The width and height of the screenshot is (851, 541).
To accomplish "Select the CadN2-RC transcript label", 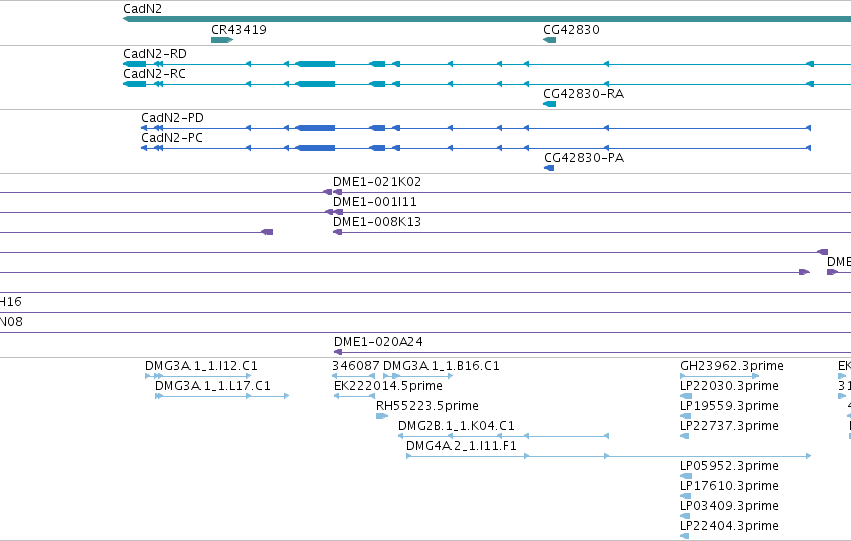I will coord(154,74).
